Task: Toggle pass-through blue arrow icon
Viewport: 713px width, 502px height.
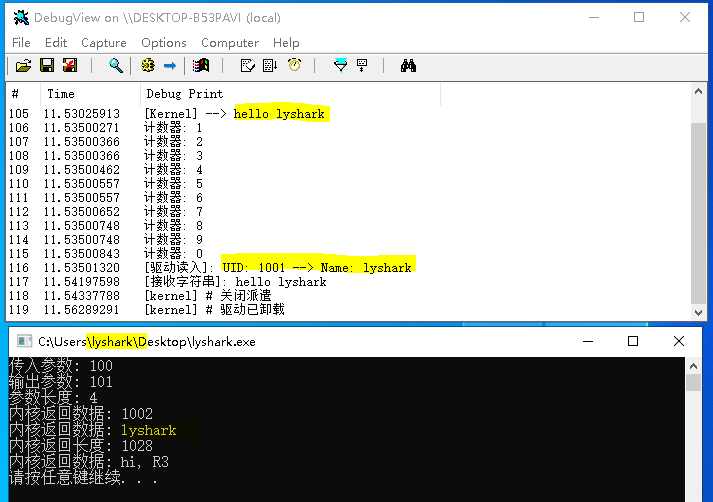Action: 170,66
